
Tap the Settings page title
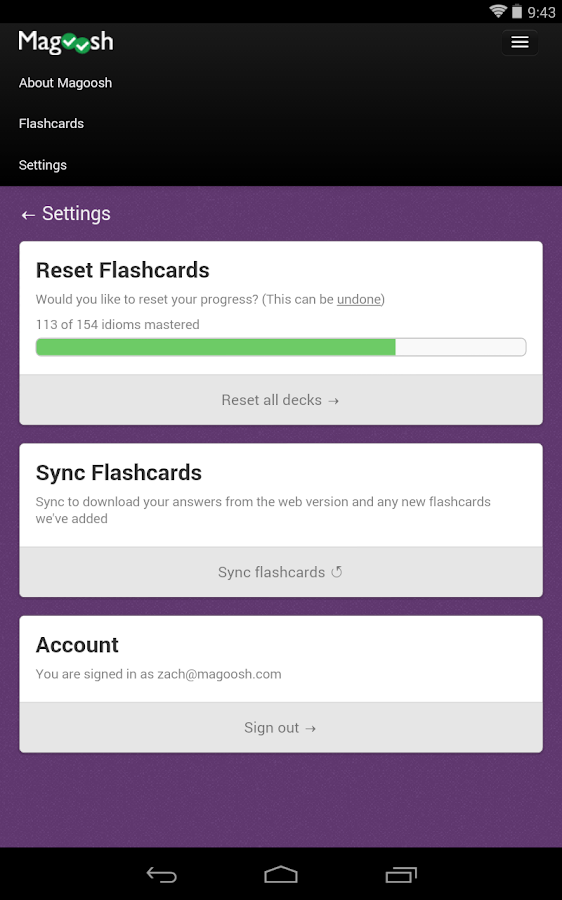(76, 214)
